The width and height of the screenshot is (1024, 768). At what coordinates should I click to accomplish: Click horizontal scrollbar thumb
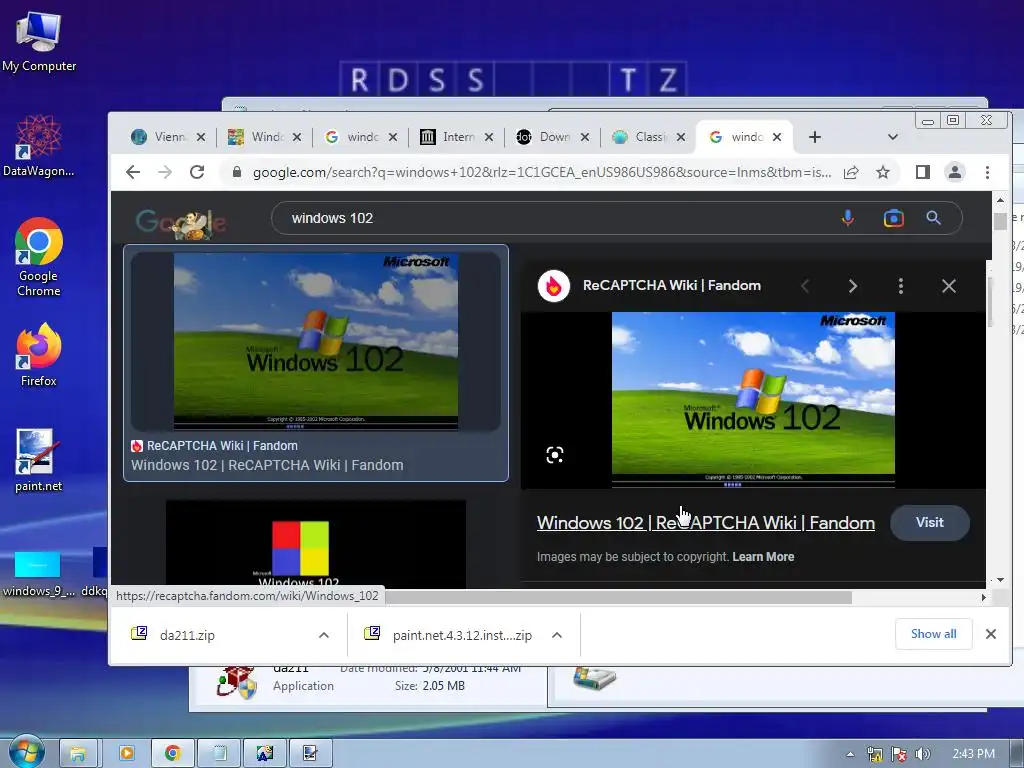(618, 598)
